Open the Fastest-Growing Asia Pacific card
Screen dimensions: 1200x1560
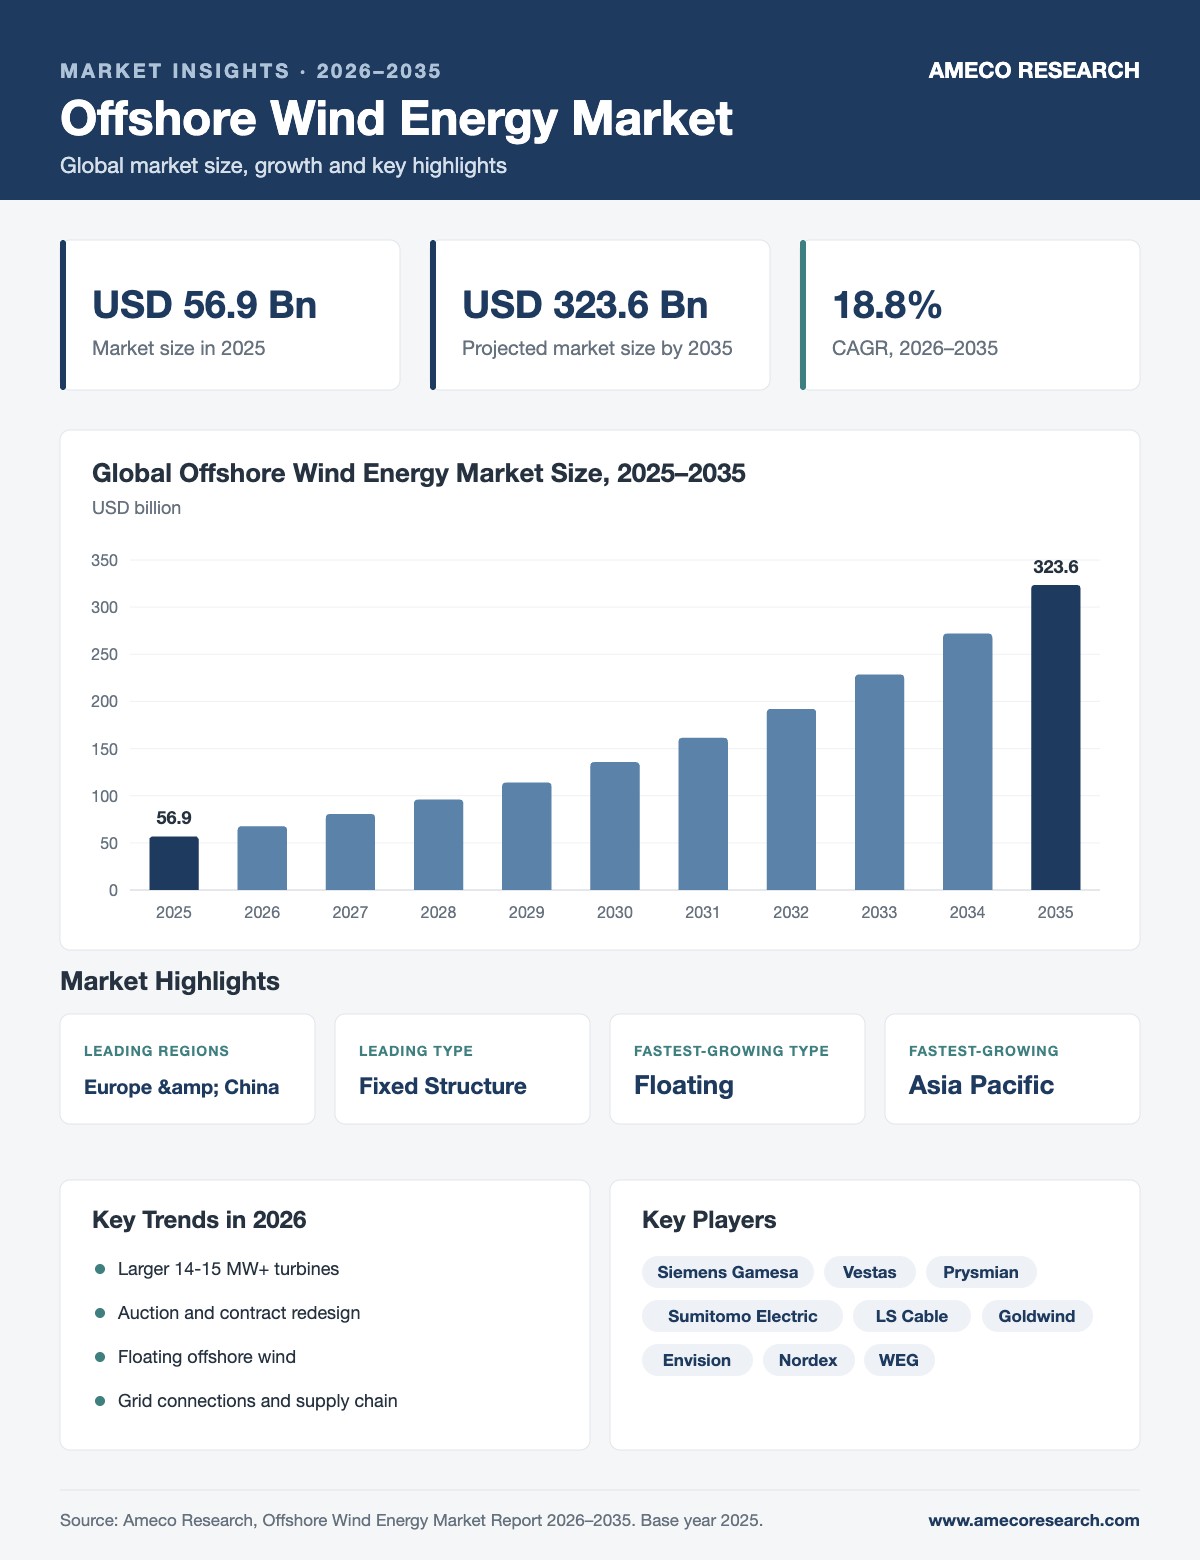click(x=1012, y=1069)
